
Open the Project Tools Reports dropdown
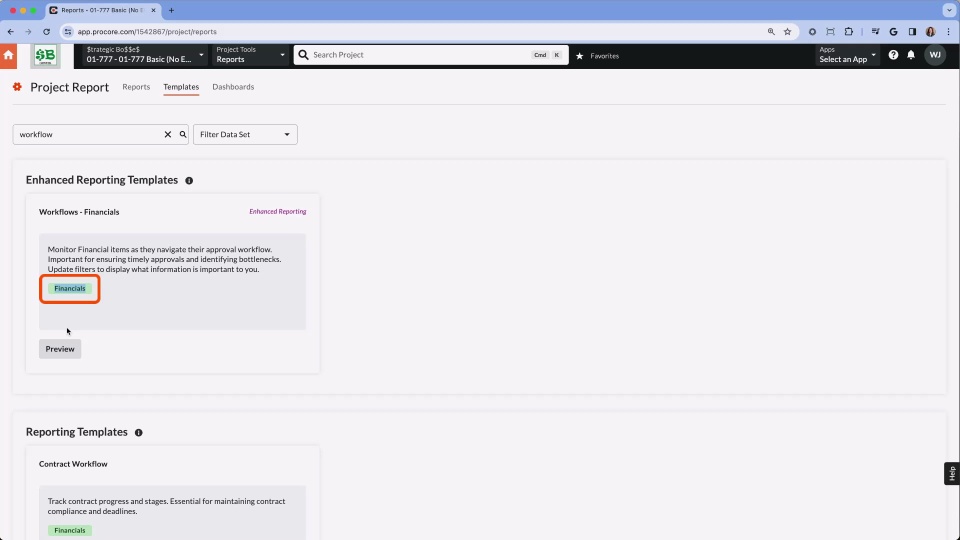point(250,55)
